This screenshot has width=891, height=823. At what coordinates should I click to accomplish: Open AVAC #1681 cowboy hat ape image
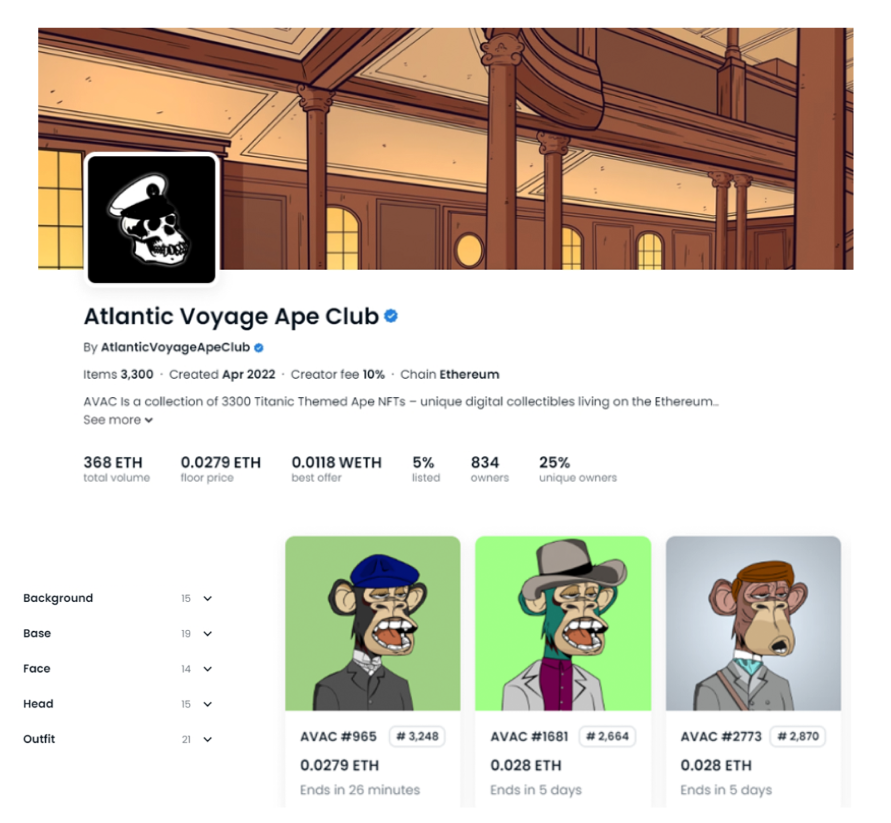(563, 624)
